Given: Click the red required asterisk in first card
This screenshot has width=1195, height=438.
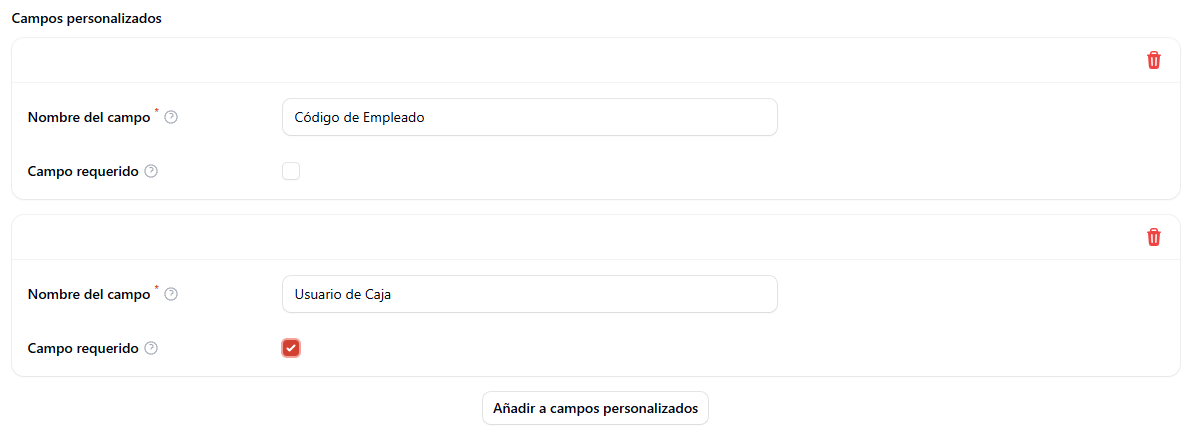Looking at the screenshot, I should click(x=157, y=112).
